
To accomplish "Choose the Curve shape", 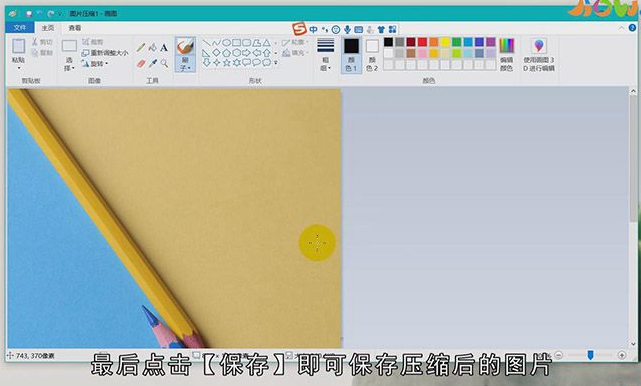I will pyautogui.click(x=216, y=43).
